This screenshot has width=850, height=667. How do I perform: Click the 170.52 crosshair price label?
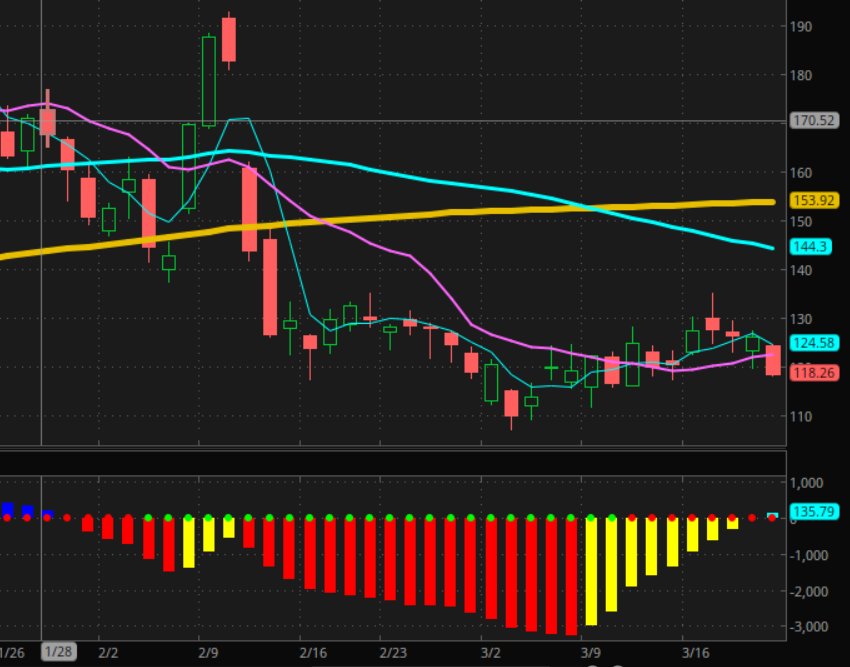click(814, 120)
